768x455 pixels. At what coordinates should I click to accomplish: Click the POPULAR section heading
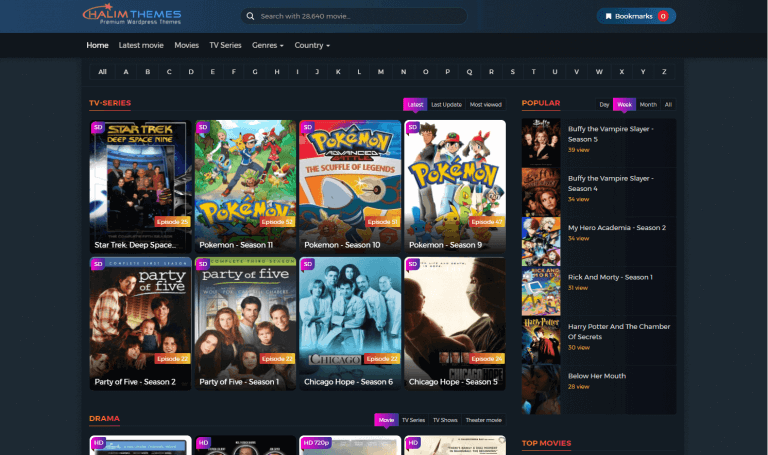[x=541, y=103]
